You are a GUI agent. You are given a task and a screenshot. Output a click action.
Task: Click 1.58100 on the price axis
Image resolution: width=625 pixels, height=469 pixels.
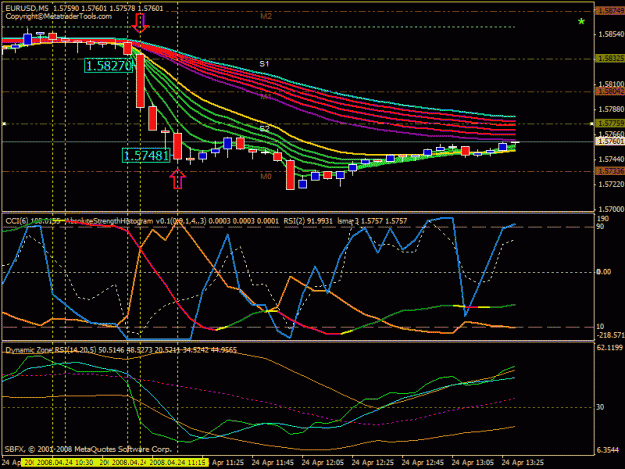(611, 84)
